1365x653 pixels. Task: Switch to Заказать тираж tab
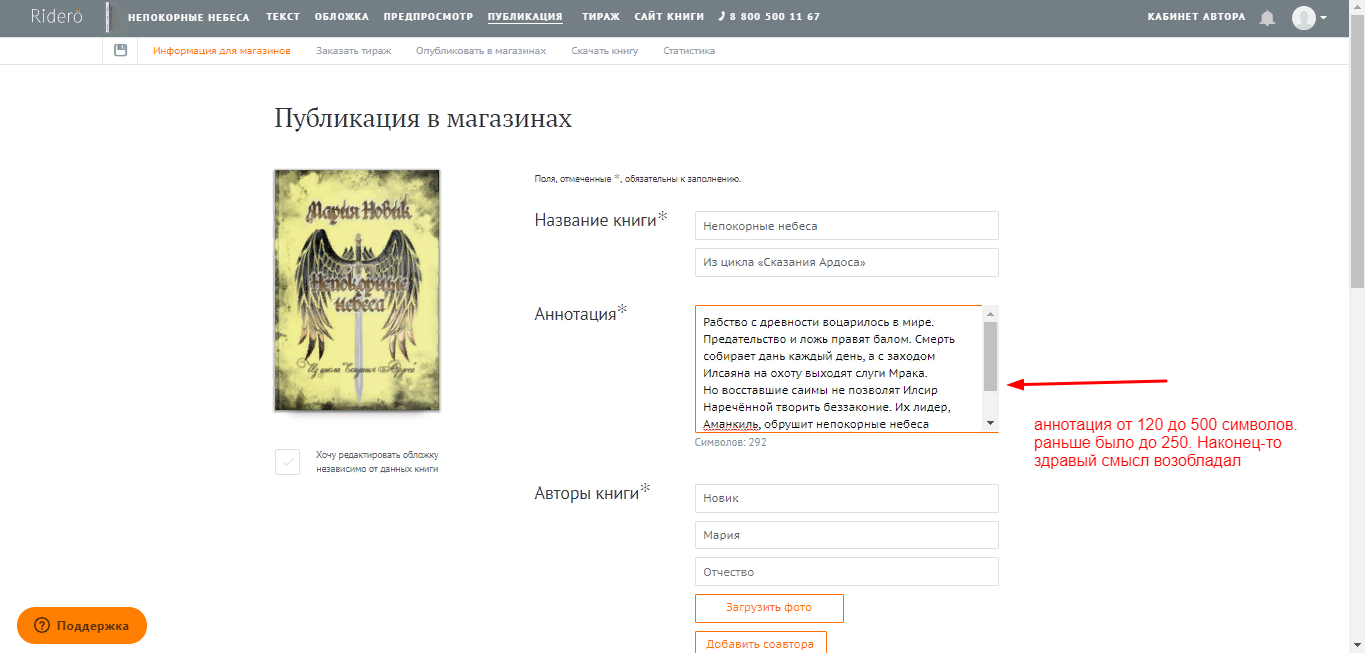coord(353,50)
